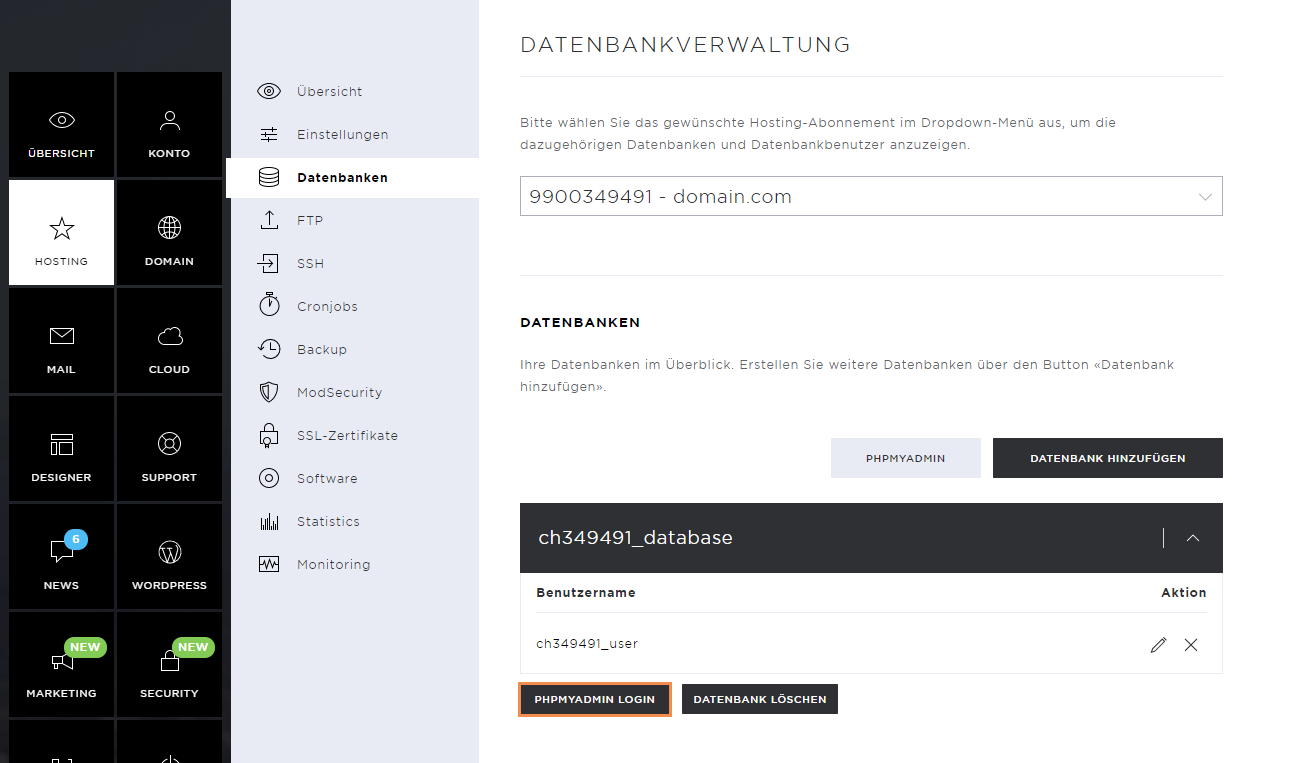1301x763 pixels.
Task: Open the Software menu item
Action: tap(327, 478)
